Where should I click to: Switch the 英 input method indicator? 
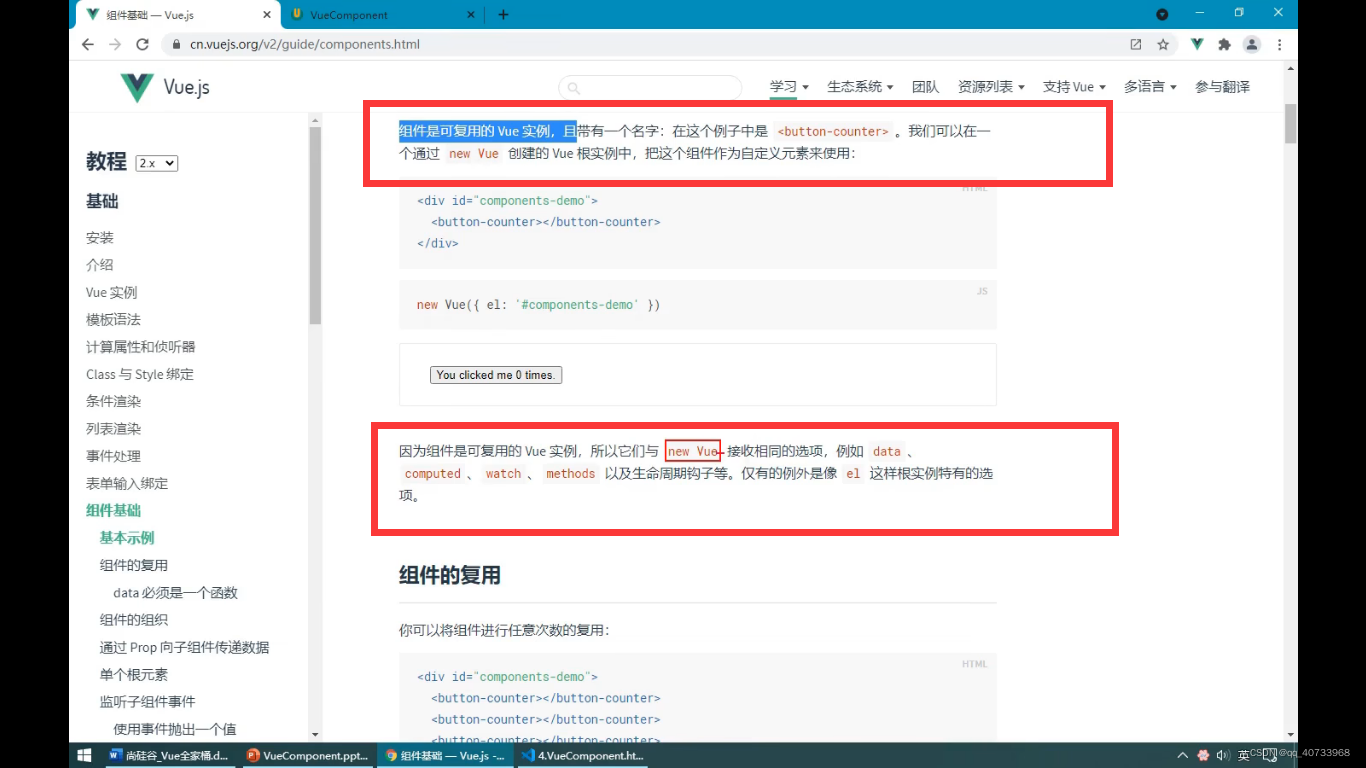click(x=1243, y=754)
